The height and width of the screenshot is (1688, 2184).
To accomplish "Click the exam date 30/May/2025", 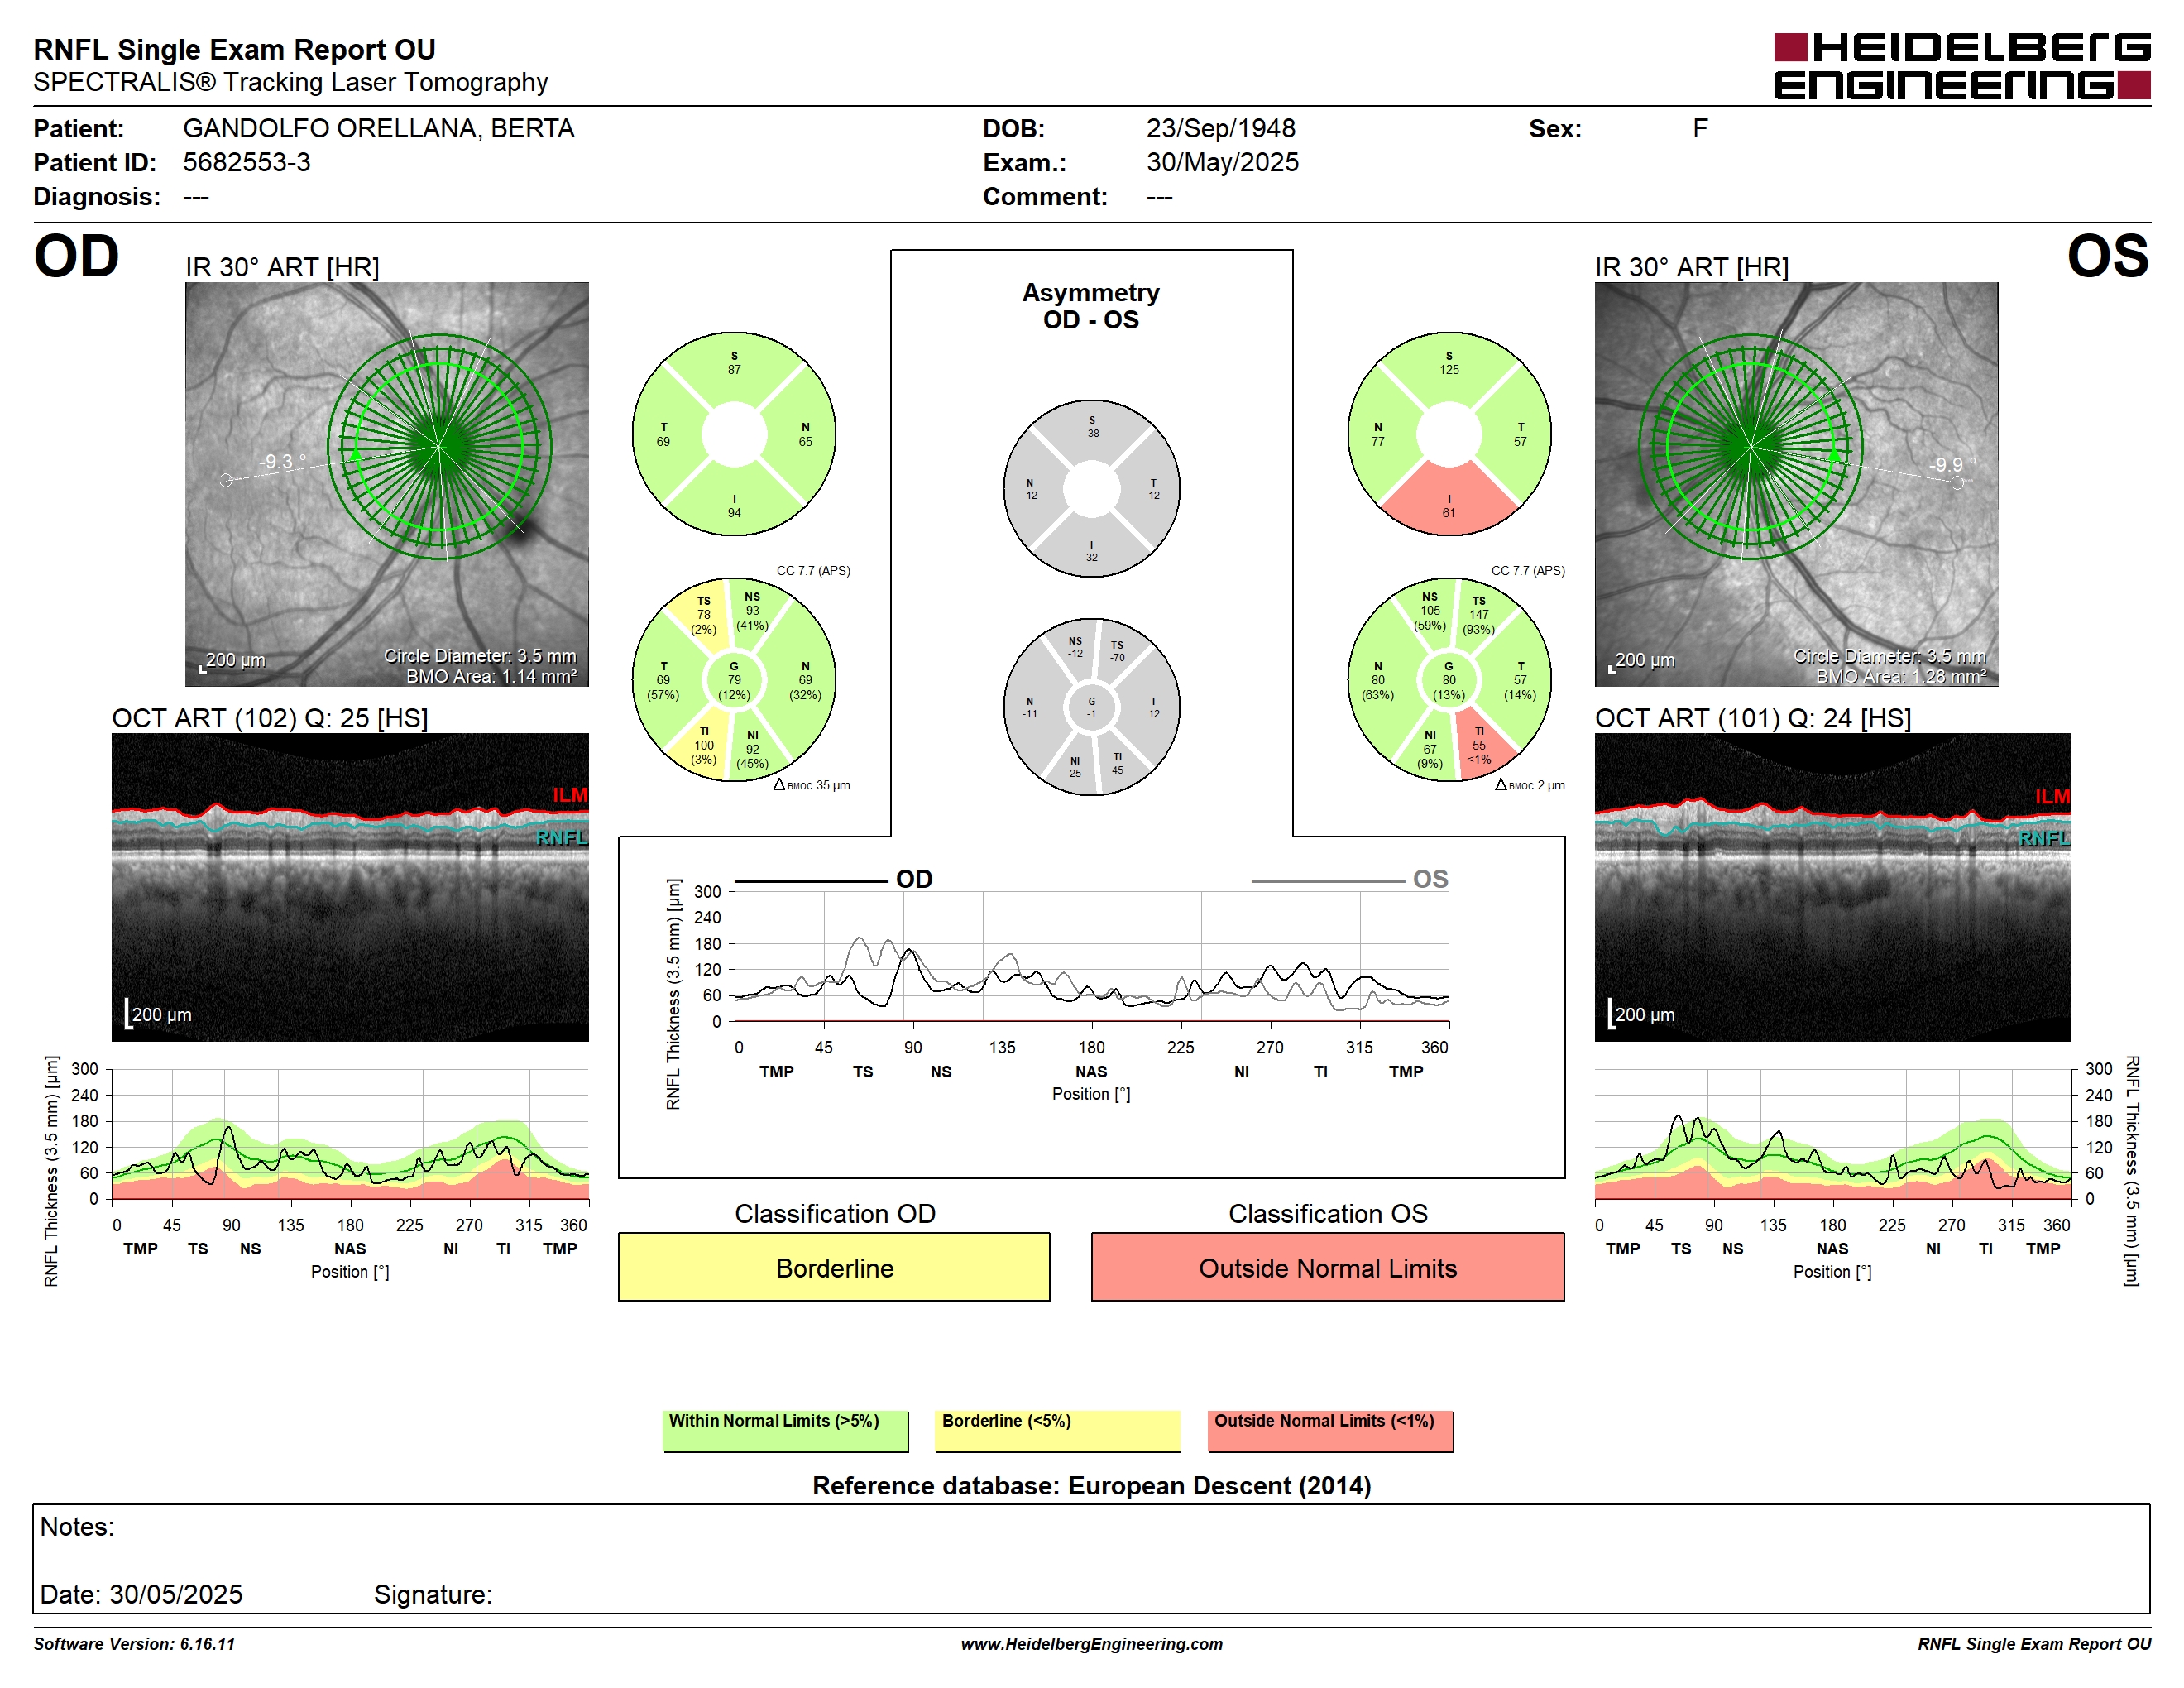I will pos(1222,162).
